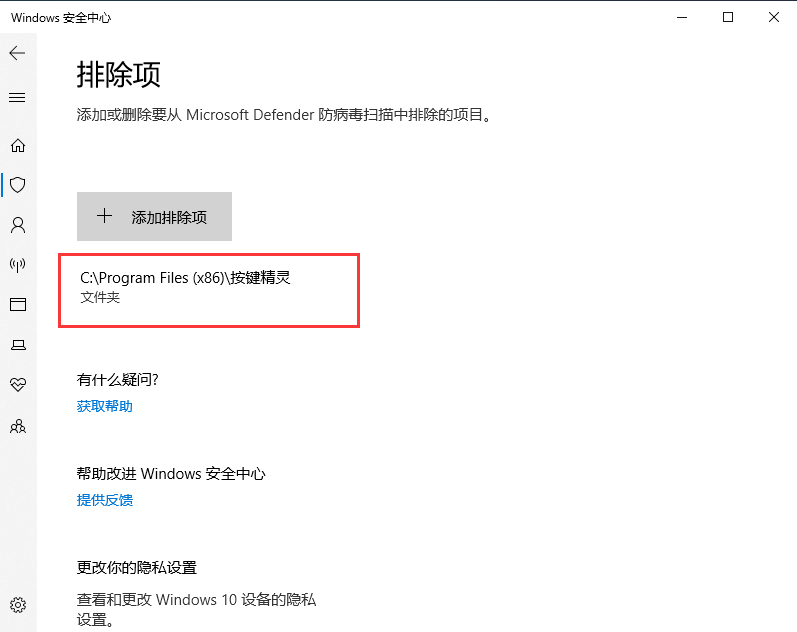
Task: Open the 获取帮助 link
Action: coord(105,406)
